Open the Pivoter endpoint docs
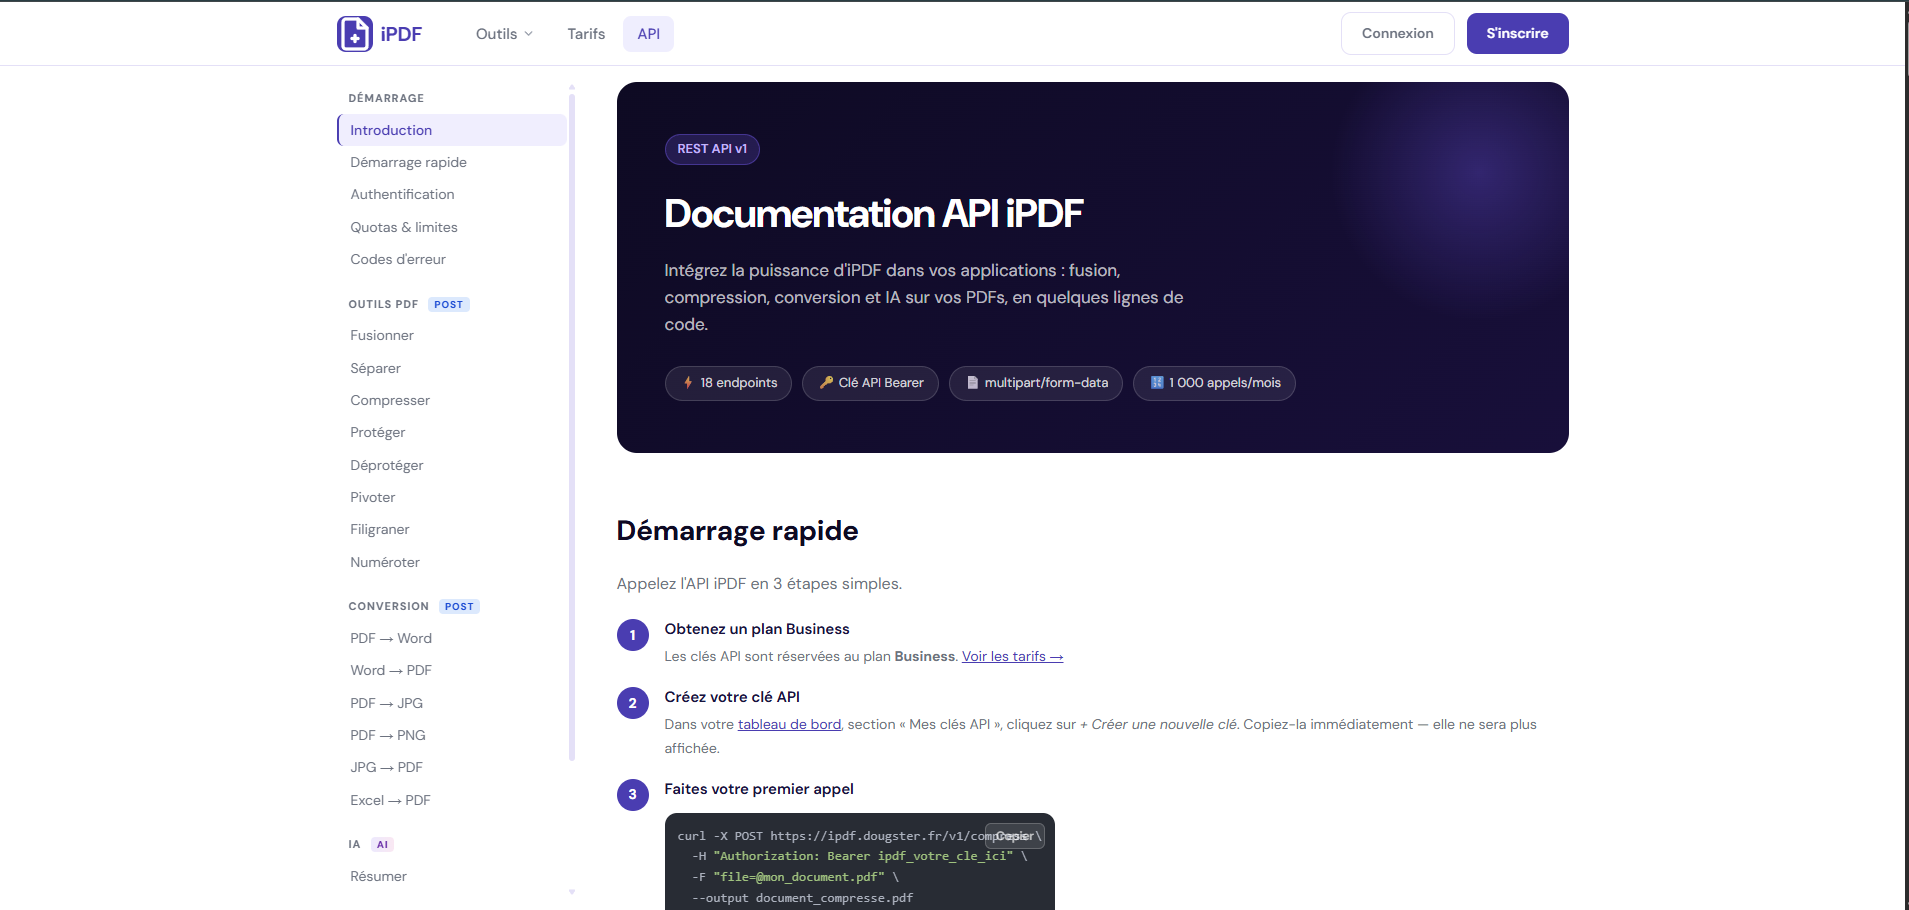Screen dimensions: 1909x910 click(x=373, y=497)
